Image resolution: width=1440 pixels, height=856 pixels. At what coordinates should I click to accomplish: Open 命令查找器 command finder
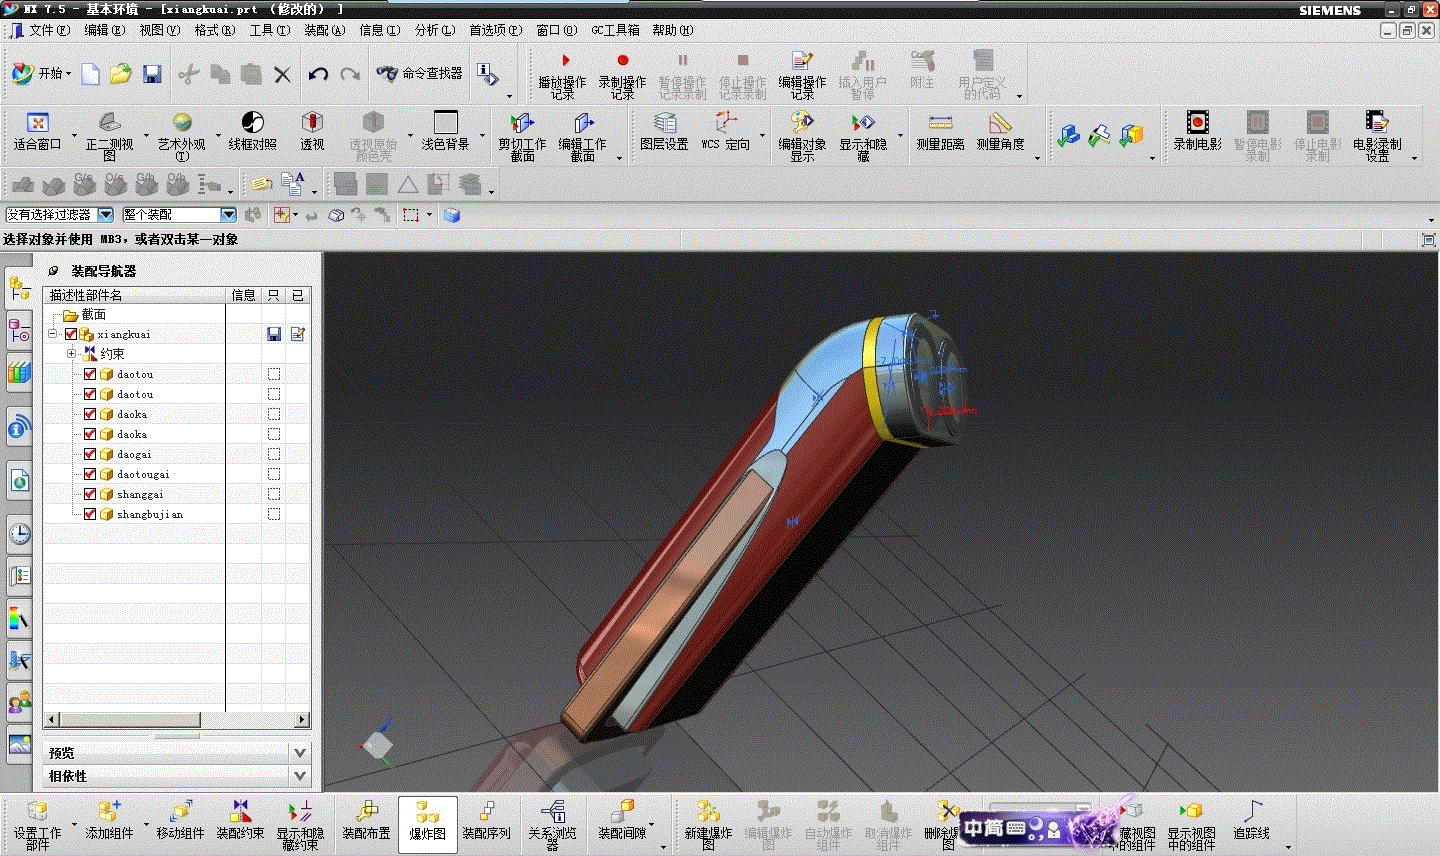[x=420, y=73]
